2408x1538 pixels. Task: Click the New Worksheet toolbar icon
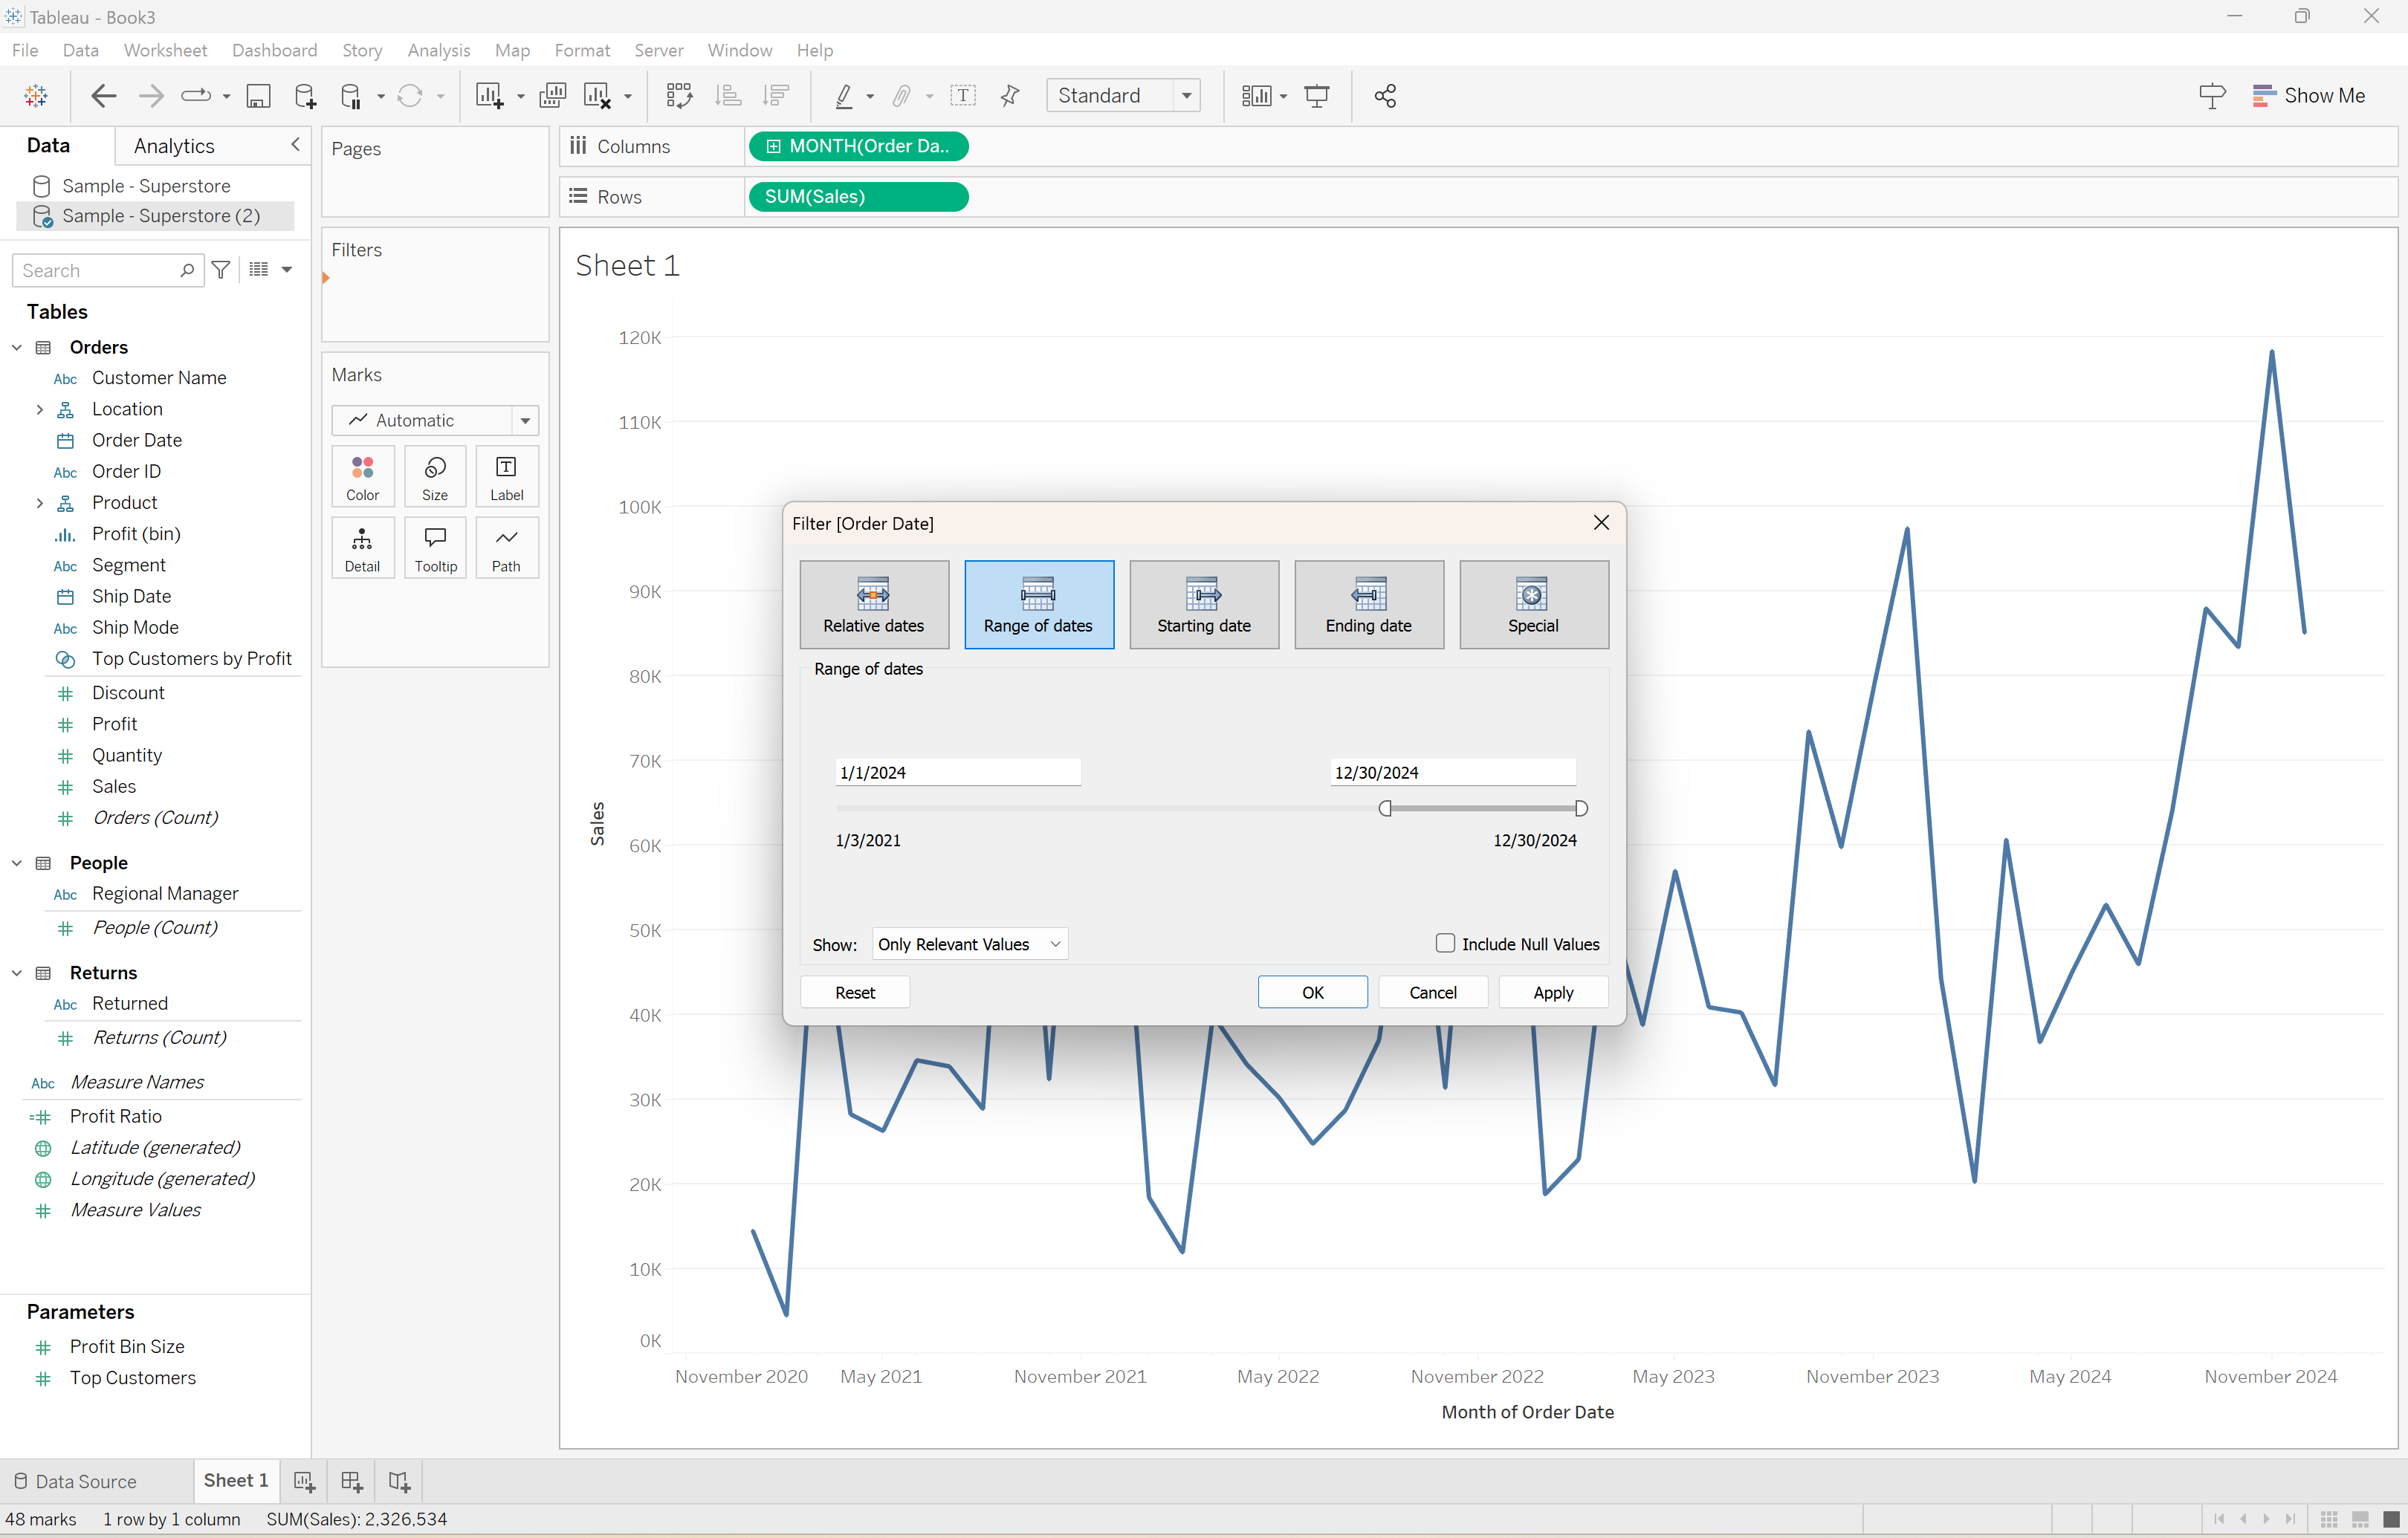pyautogui.click(x=489, y=96)
